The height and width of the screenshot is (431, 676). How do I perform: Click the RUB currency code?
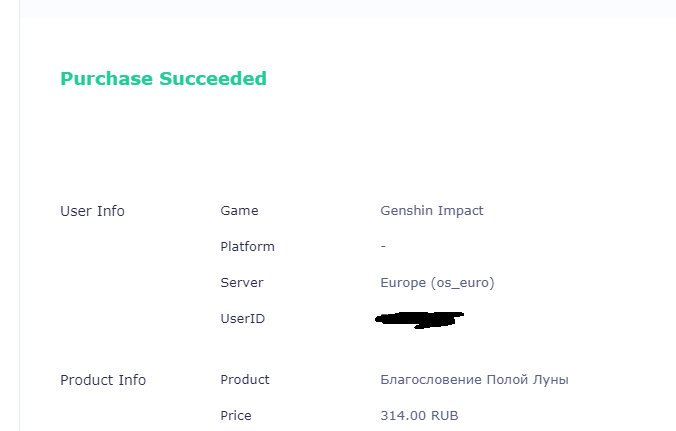coord(443,416)
